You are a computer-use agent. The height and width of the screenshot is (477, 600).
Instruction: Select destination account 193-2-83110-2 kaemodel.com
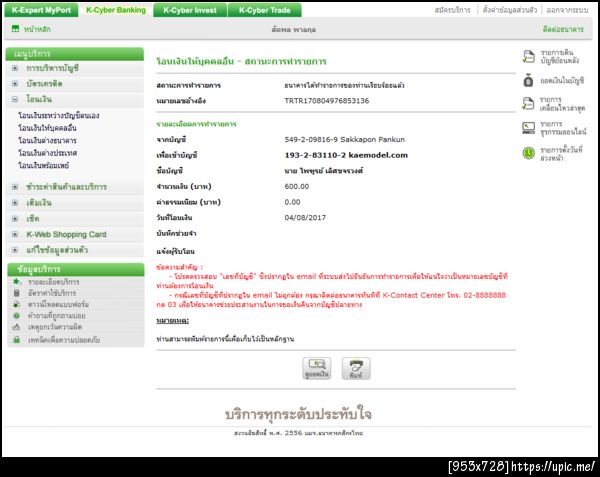[x=346, y=155]
